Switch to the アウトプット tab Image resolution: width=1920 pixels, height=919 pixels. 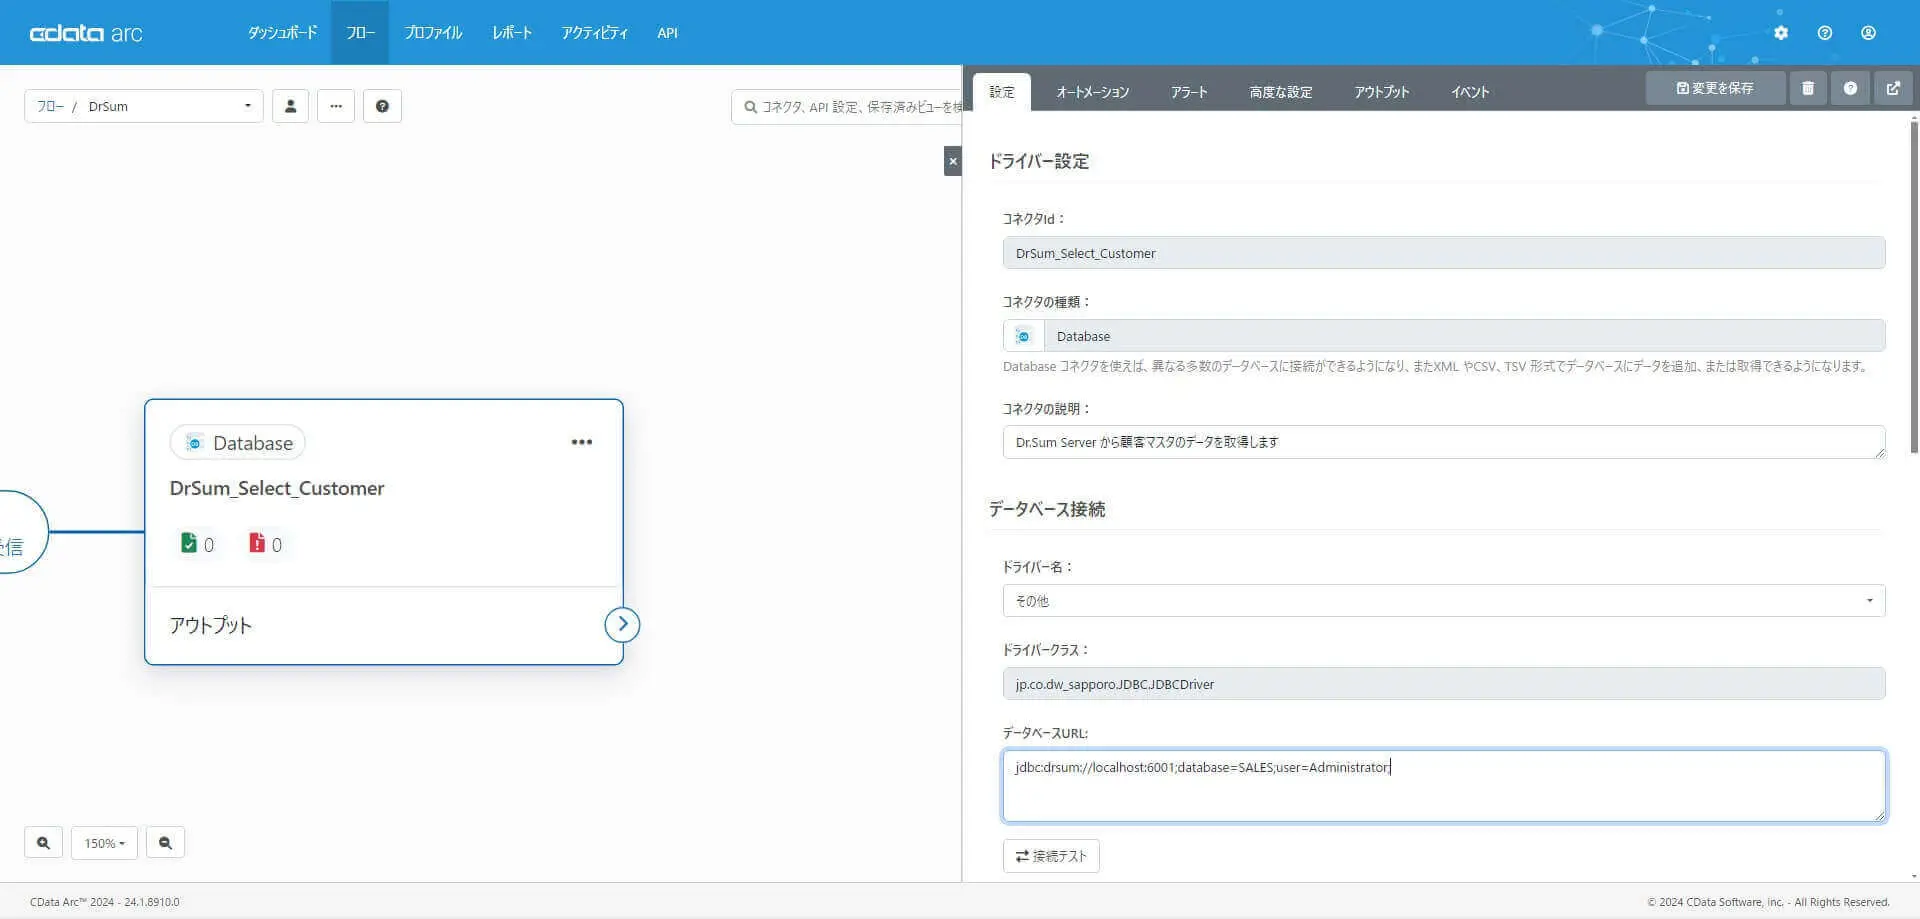[1382, 92]
